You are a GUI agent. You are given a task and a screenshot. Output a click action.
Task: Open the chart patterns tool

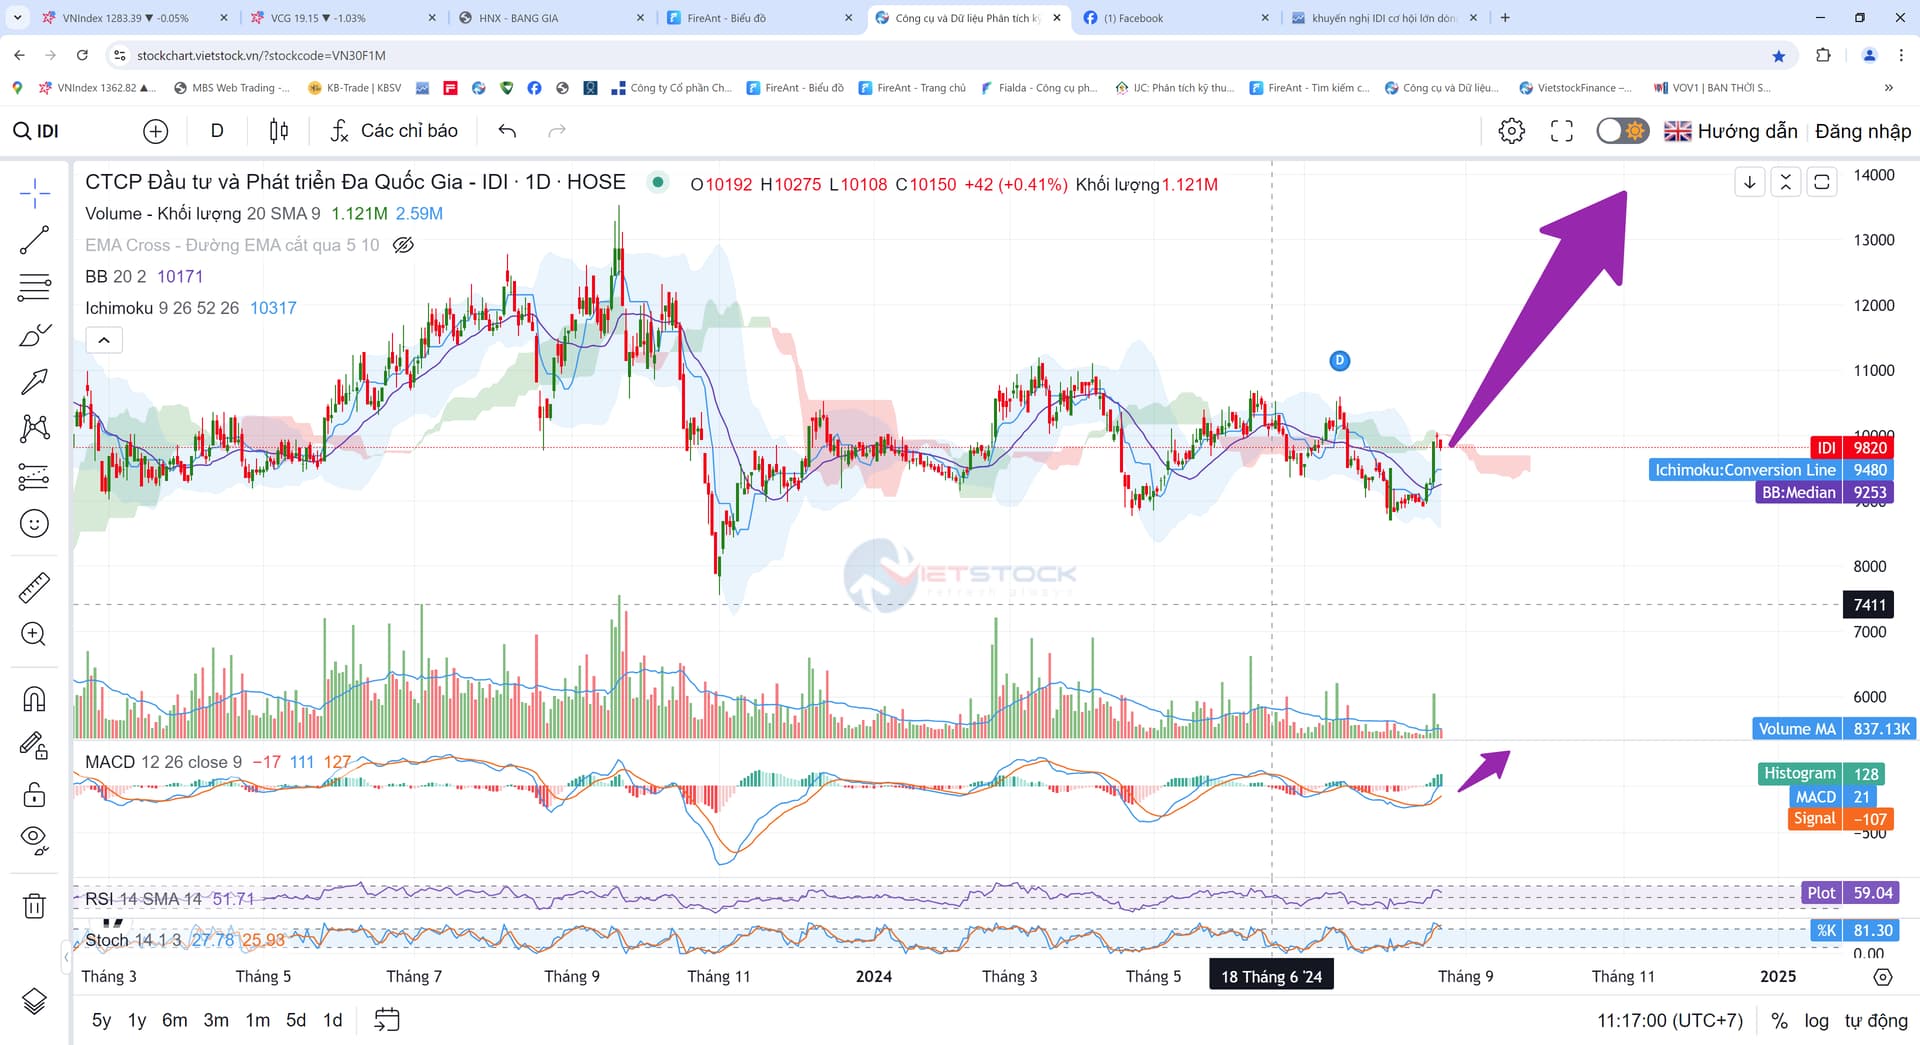coord(34,429)
